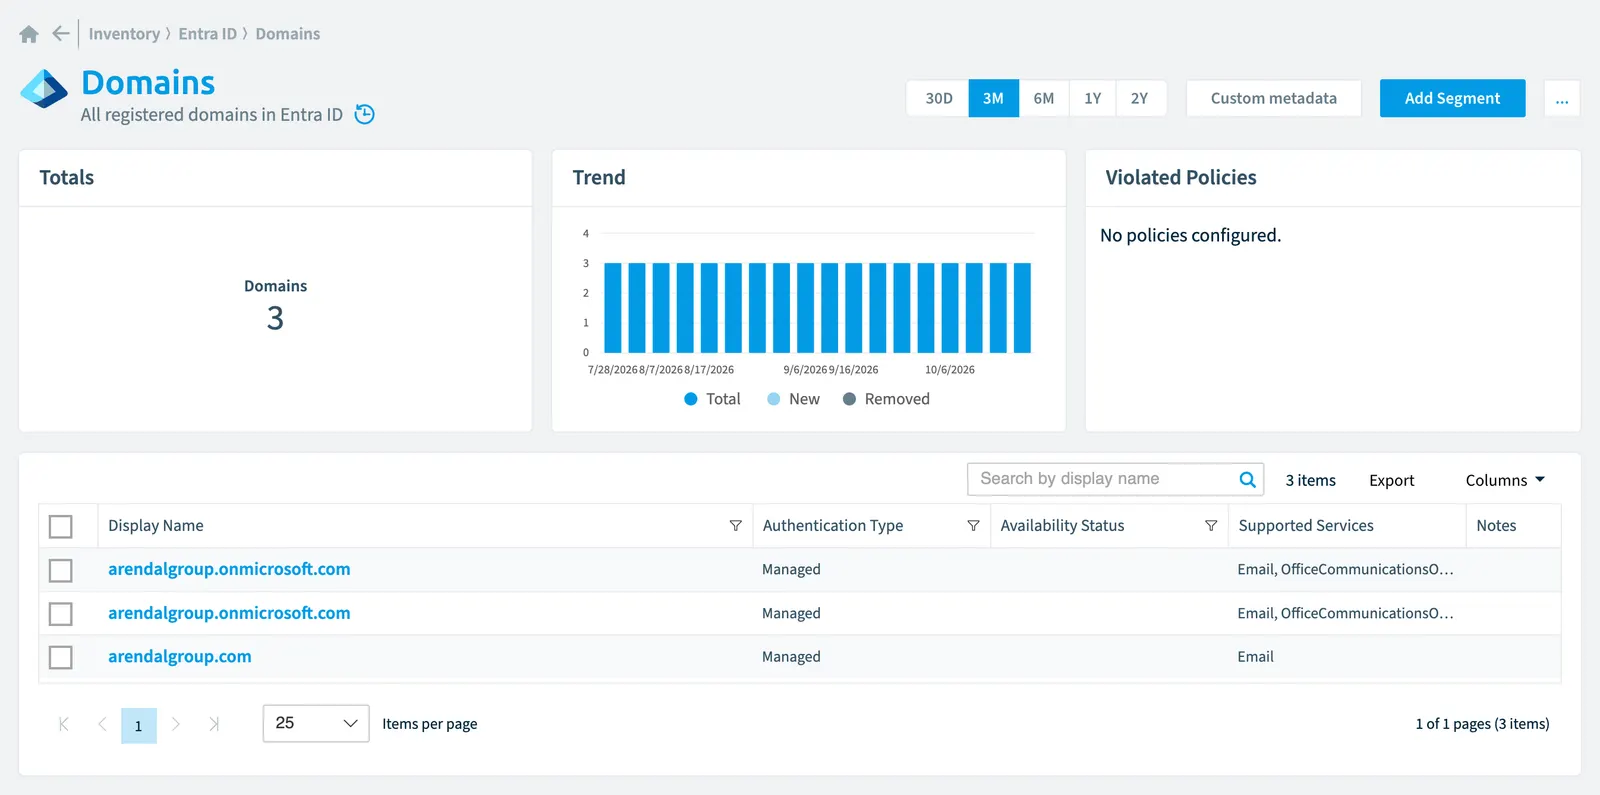1600x795 pixels.
Task: Filter the Authentication Type column
Action: coord(973,526)
